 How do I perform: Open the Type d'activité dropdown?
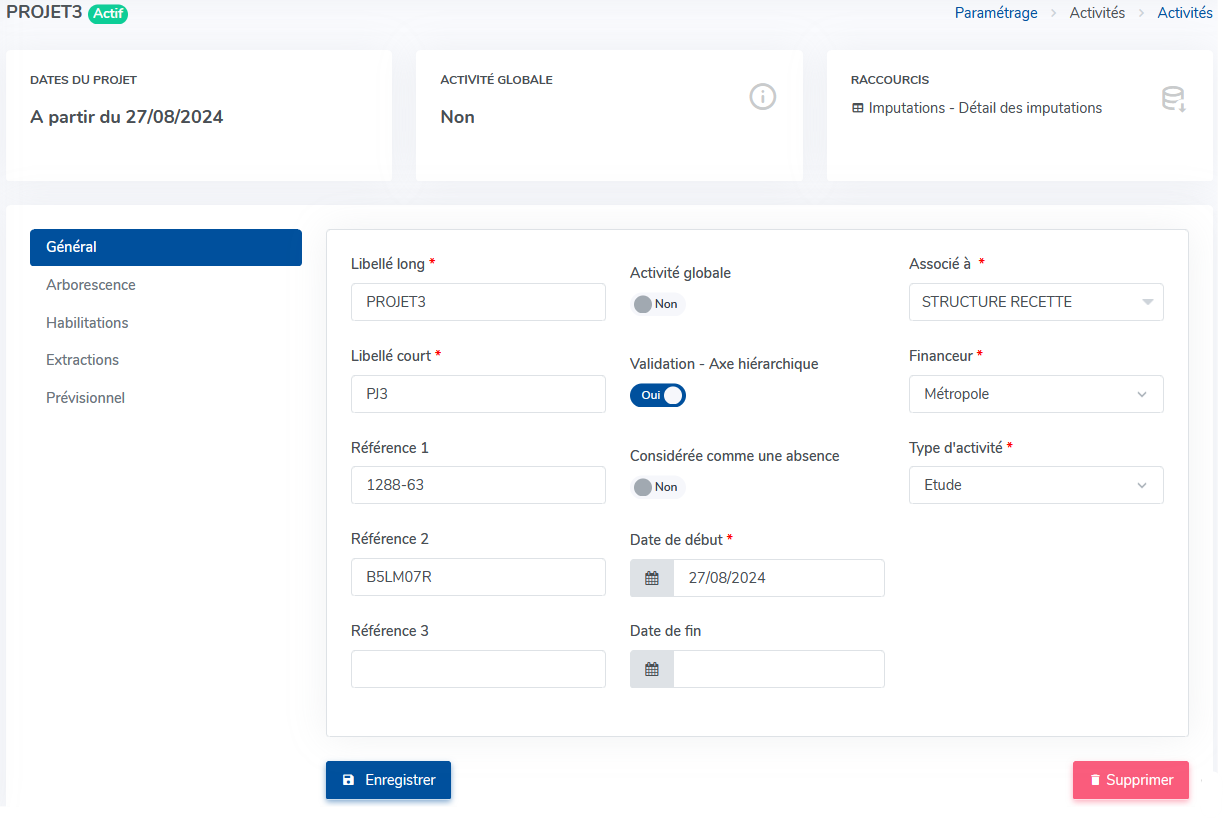1035,485
